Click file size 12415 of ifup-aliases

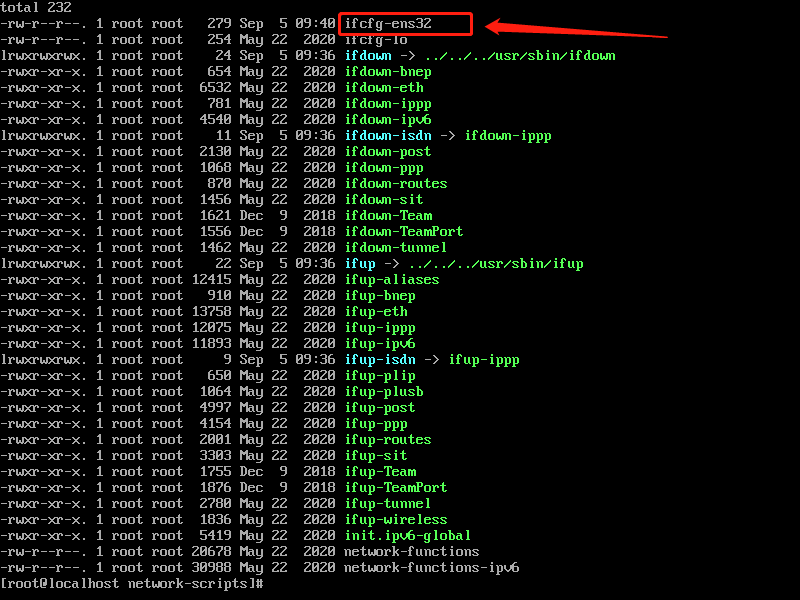pyautogui.click(x=211, y=280)
